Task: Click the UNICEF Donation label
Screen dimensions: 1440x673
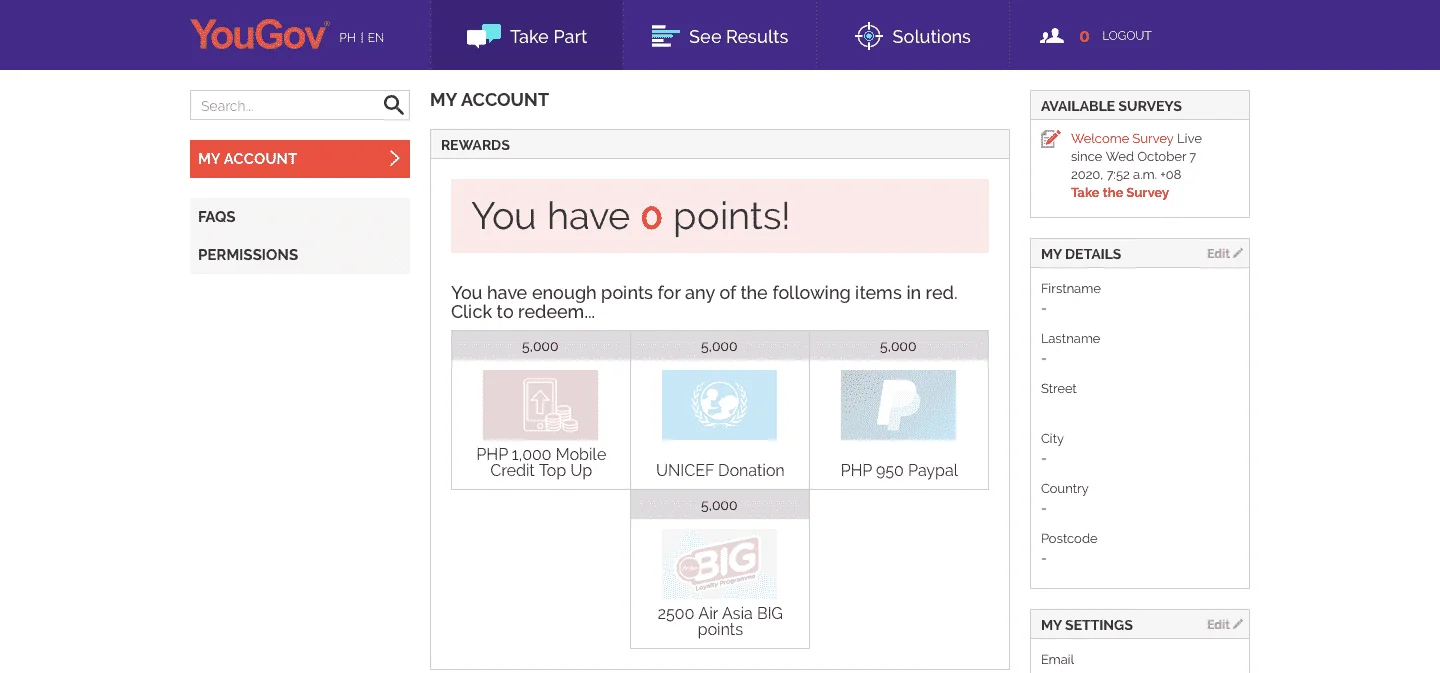Action: click(720, 470)
